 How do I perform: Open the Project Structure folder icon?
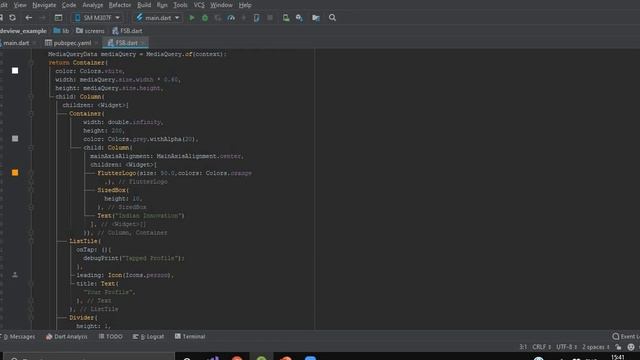pos(316,18)
